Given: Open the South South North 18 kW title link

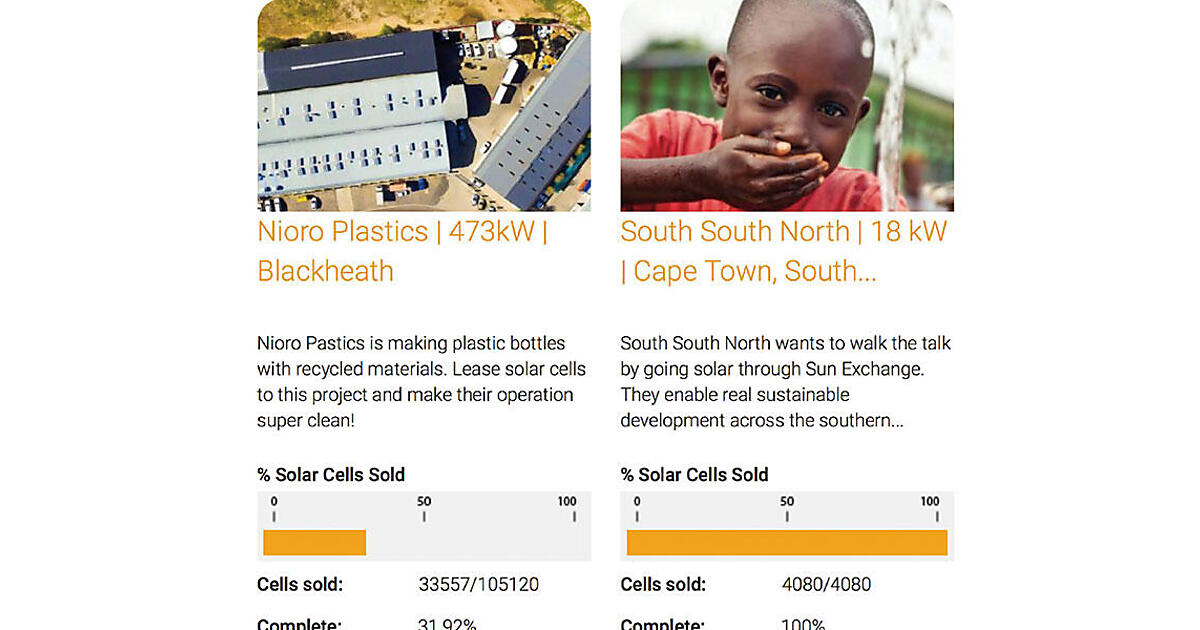Looking at the screenshot, I should pyautogui.click(x=783, y=251).
